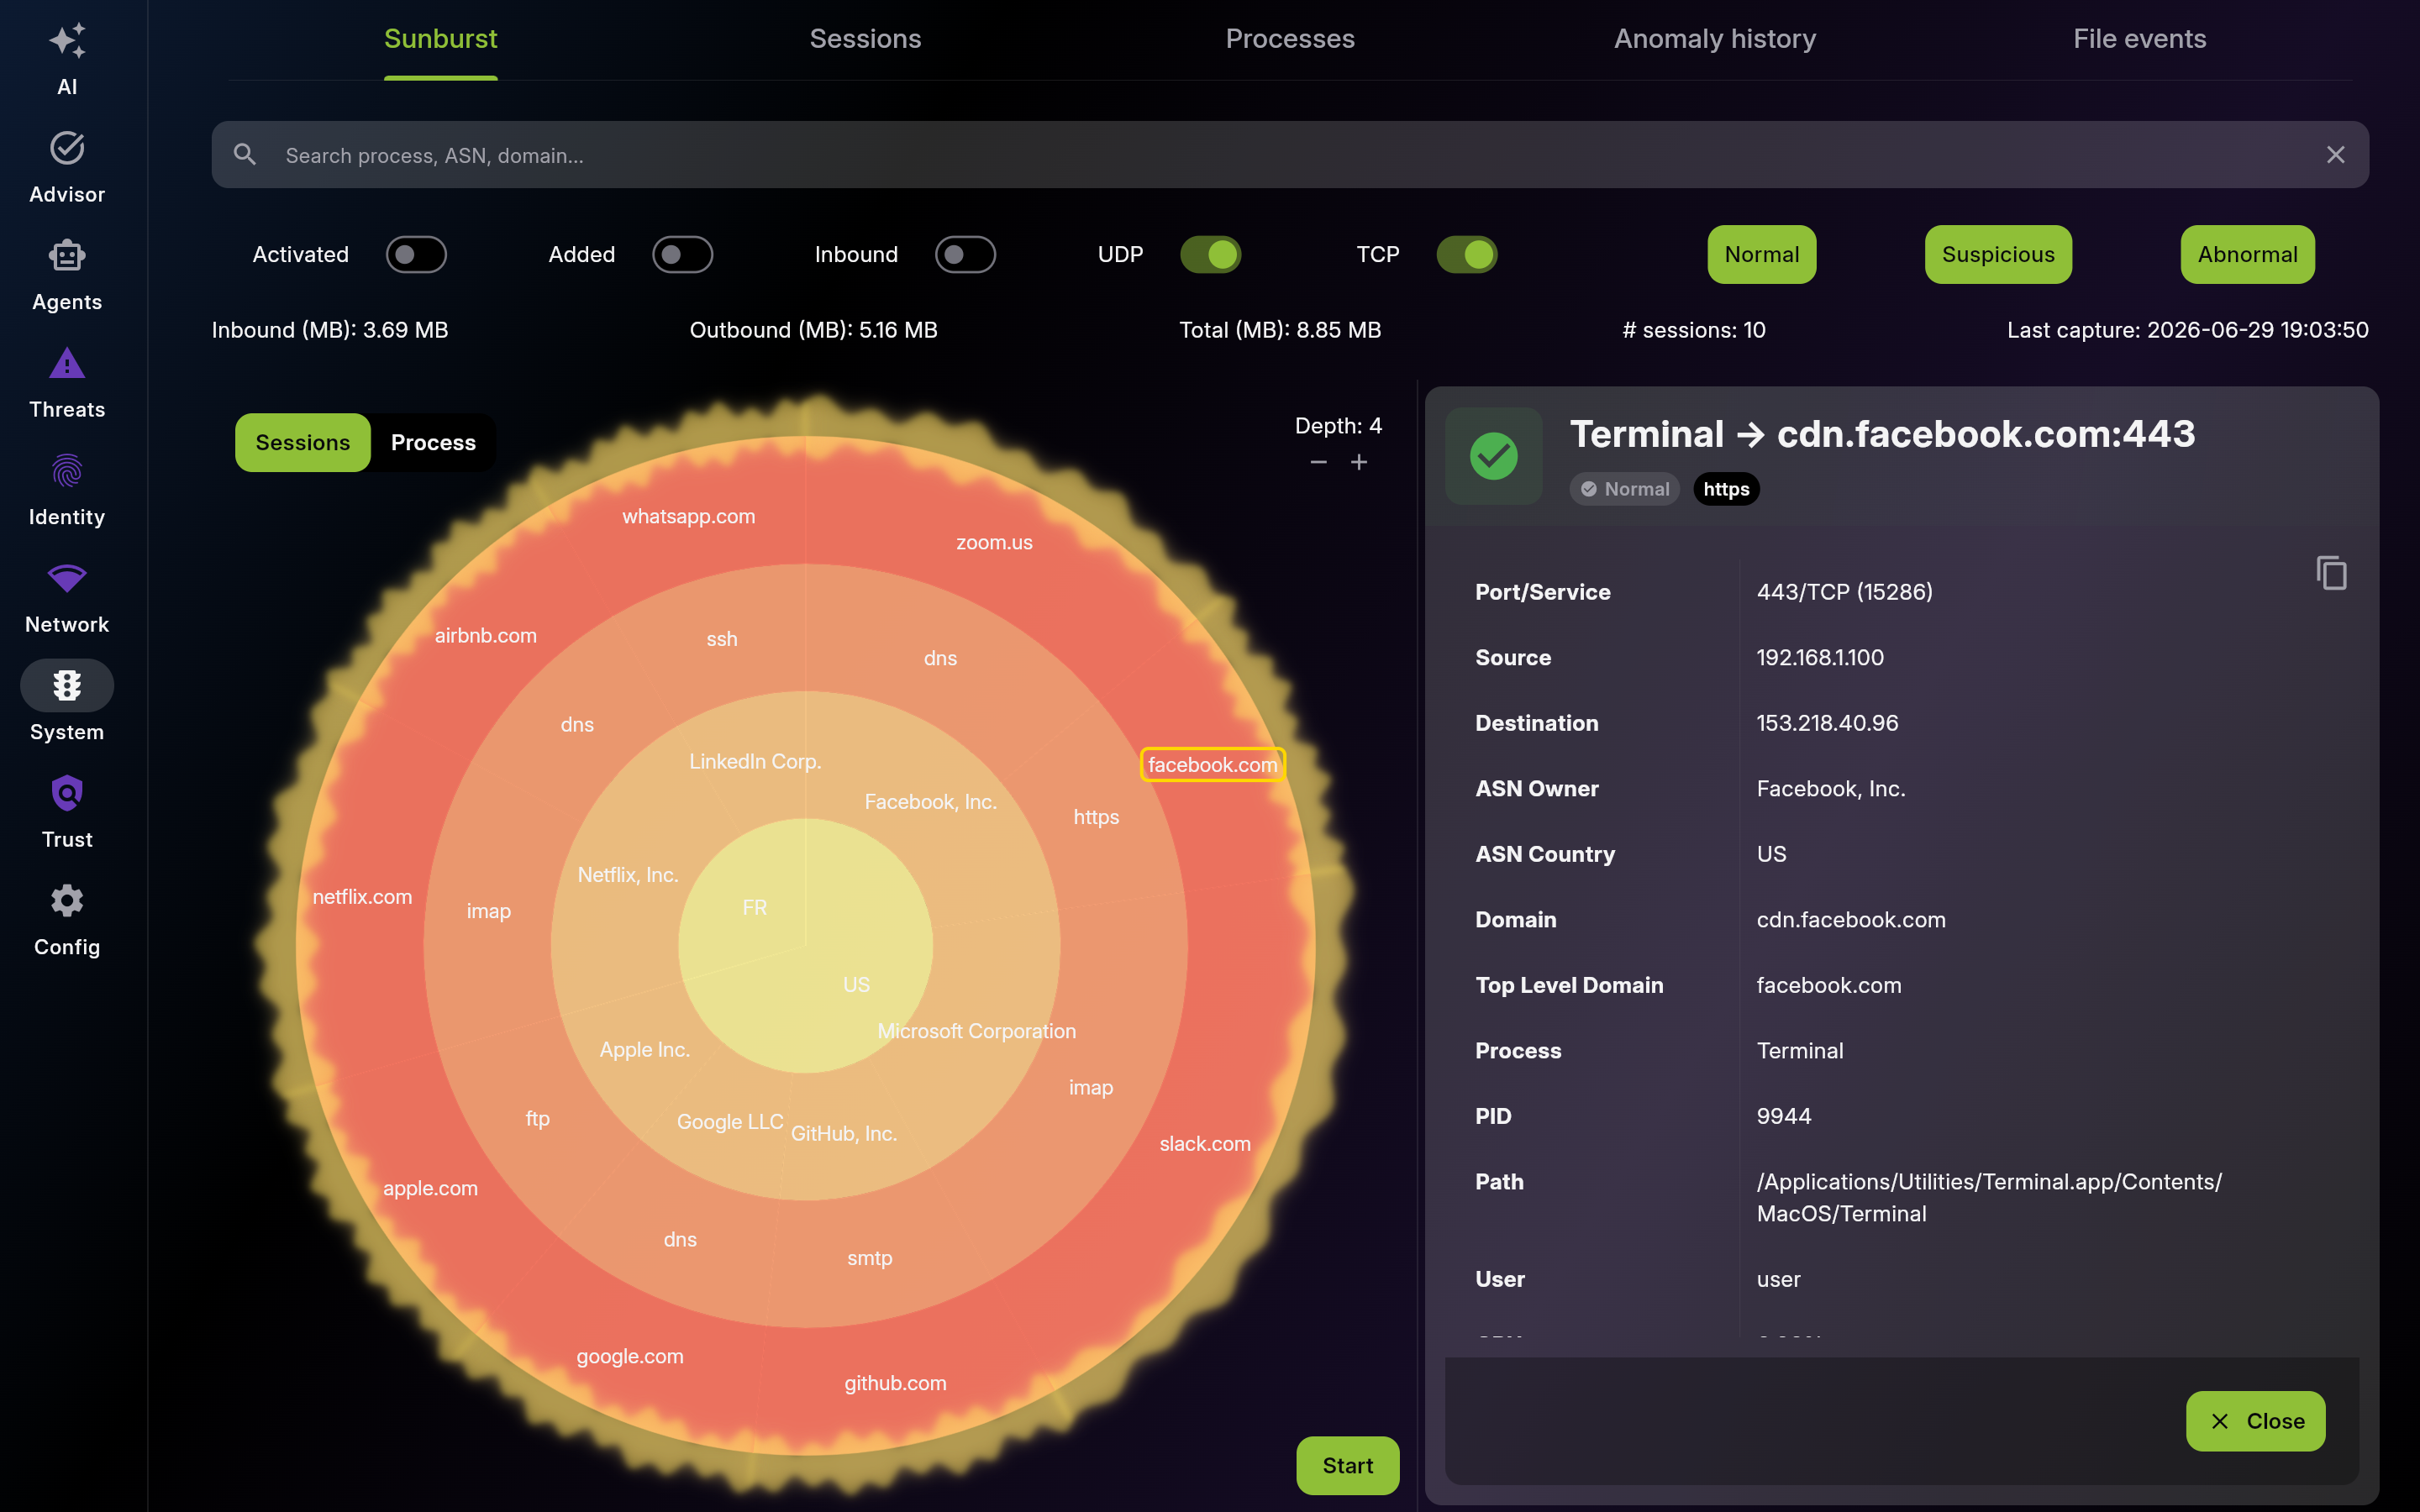Select the Netflix, Inc. segment
The image size is (2420, 1512).
coord(628,874)
